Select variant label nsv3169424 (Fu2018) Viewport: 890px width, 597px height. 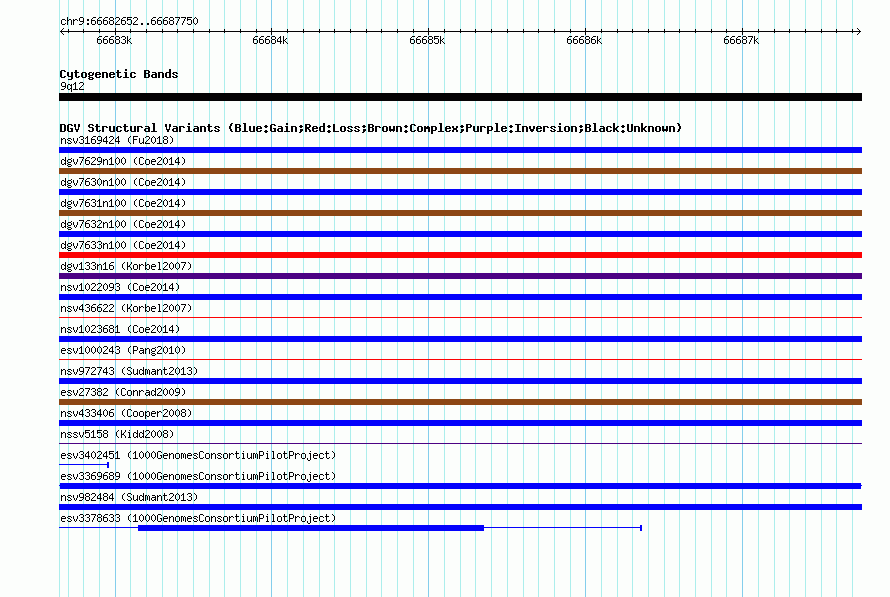[117, 140]
